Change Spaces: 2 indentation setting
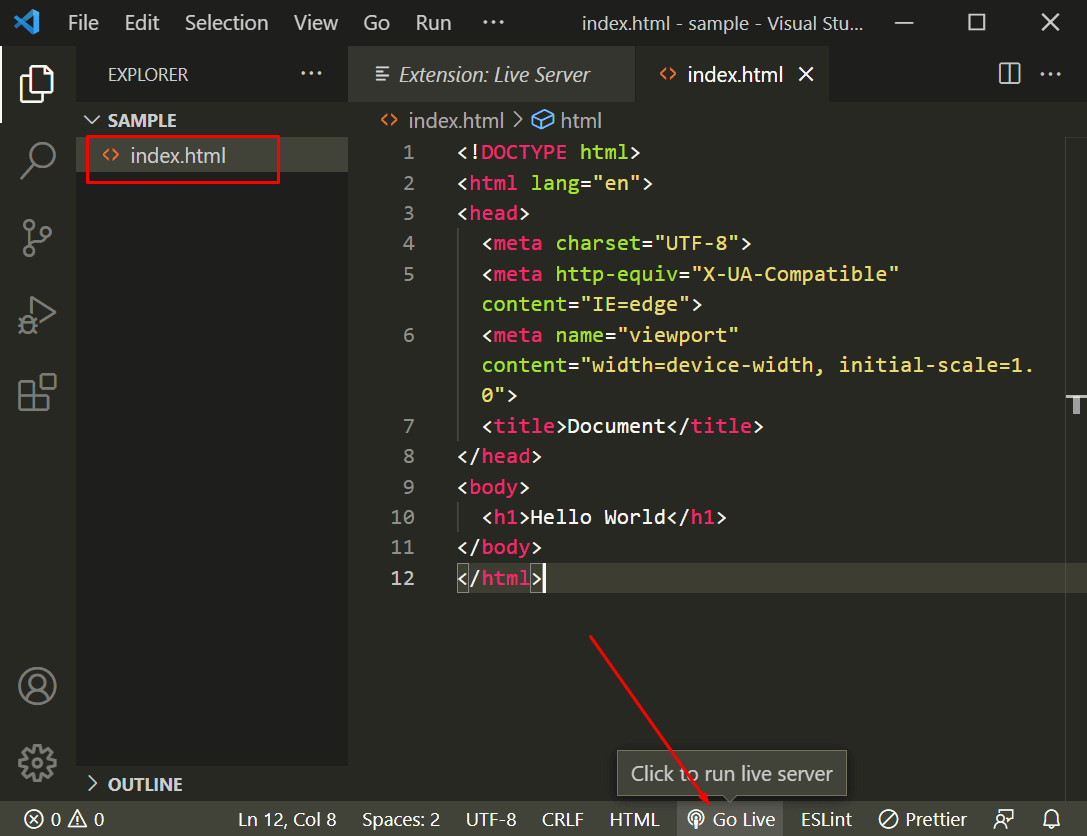This screenshot has width=1087, height=836. click(401, 819)
